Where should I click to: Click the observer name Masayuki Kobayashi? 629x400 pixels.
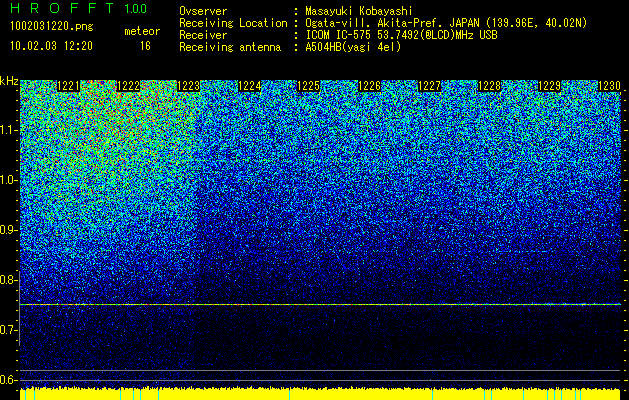(359, 12)
